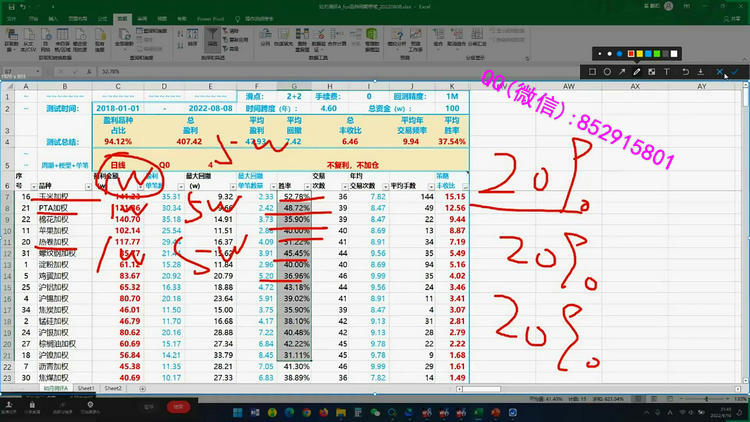Screen dimensions: 750x422
Task: Click the download screenshot icon
Action: (x=702, y=72)
